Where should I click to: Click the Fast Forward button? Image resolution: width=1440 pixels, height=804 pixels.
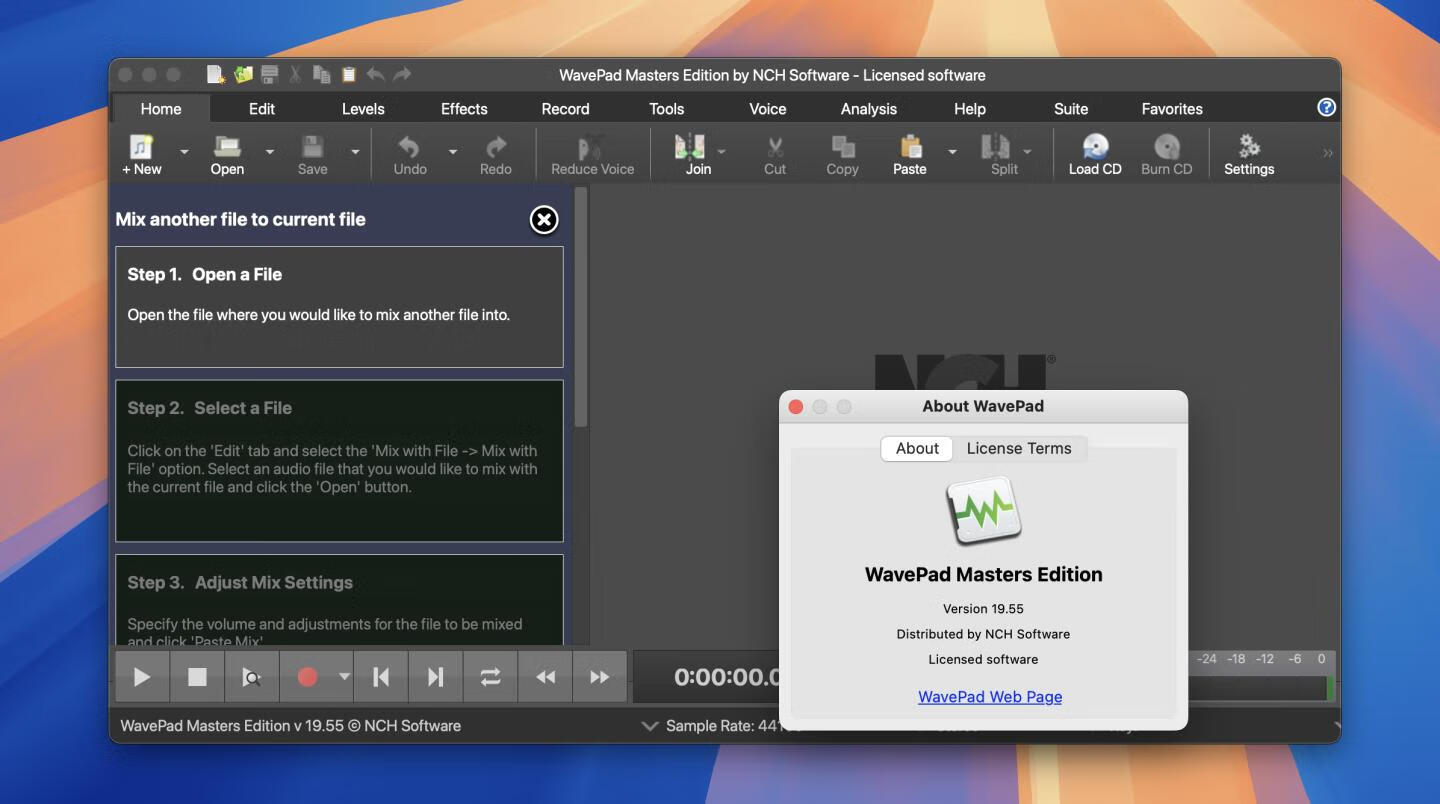point(599,677)
